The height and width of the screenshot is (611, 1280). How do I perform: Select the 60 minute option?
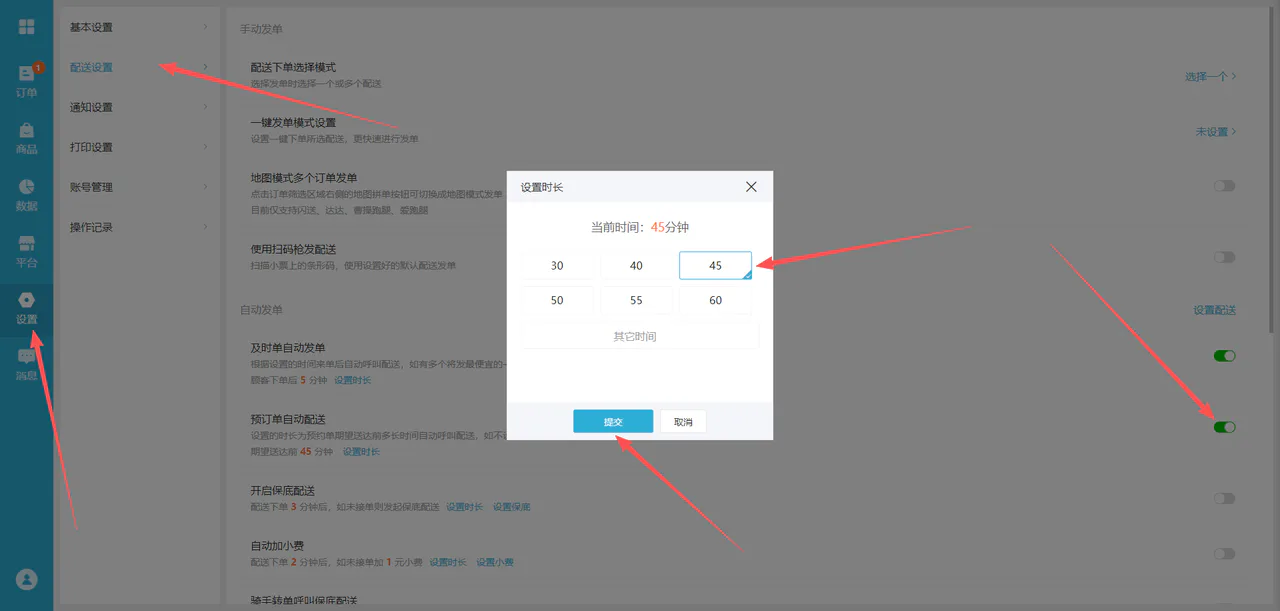pyautogui.click(x=715, y=300)
